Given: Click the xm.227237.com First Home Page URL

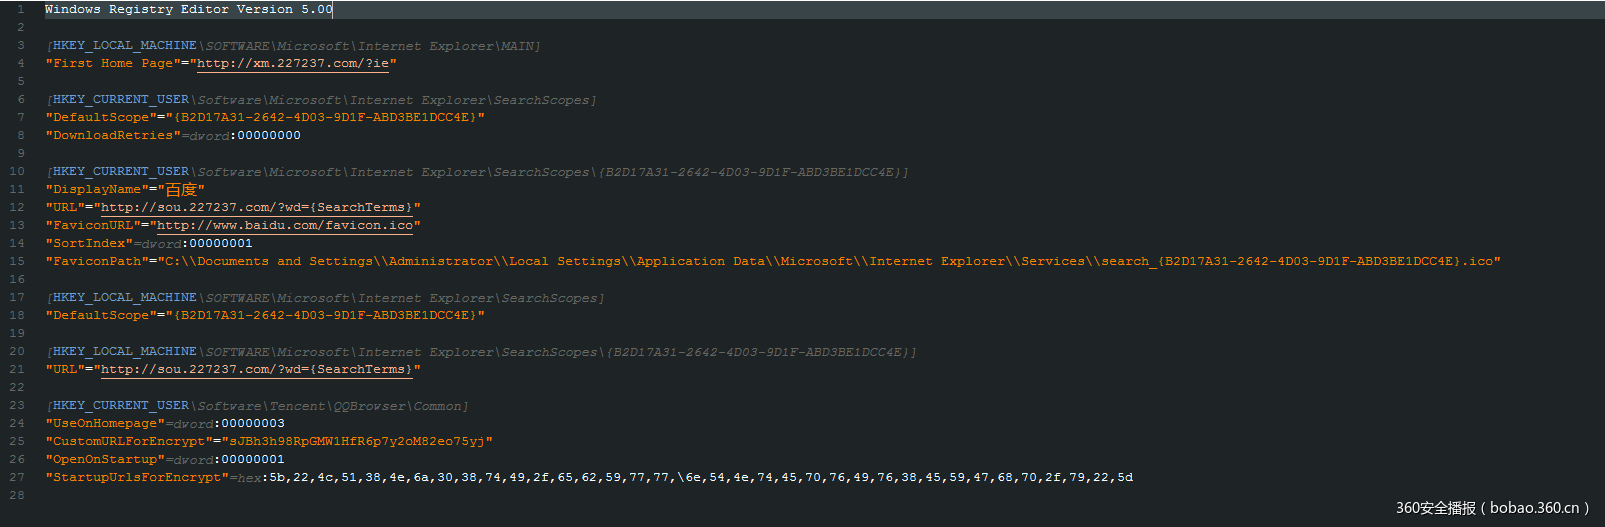Looking at the screenshot, I should point(292,64).
